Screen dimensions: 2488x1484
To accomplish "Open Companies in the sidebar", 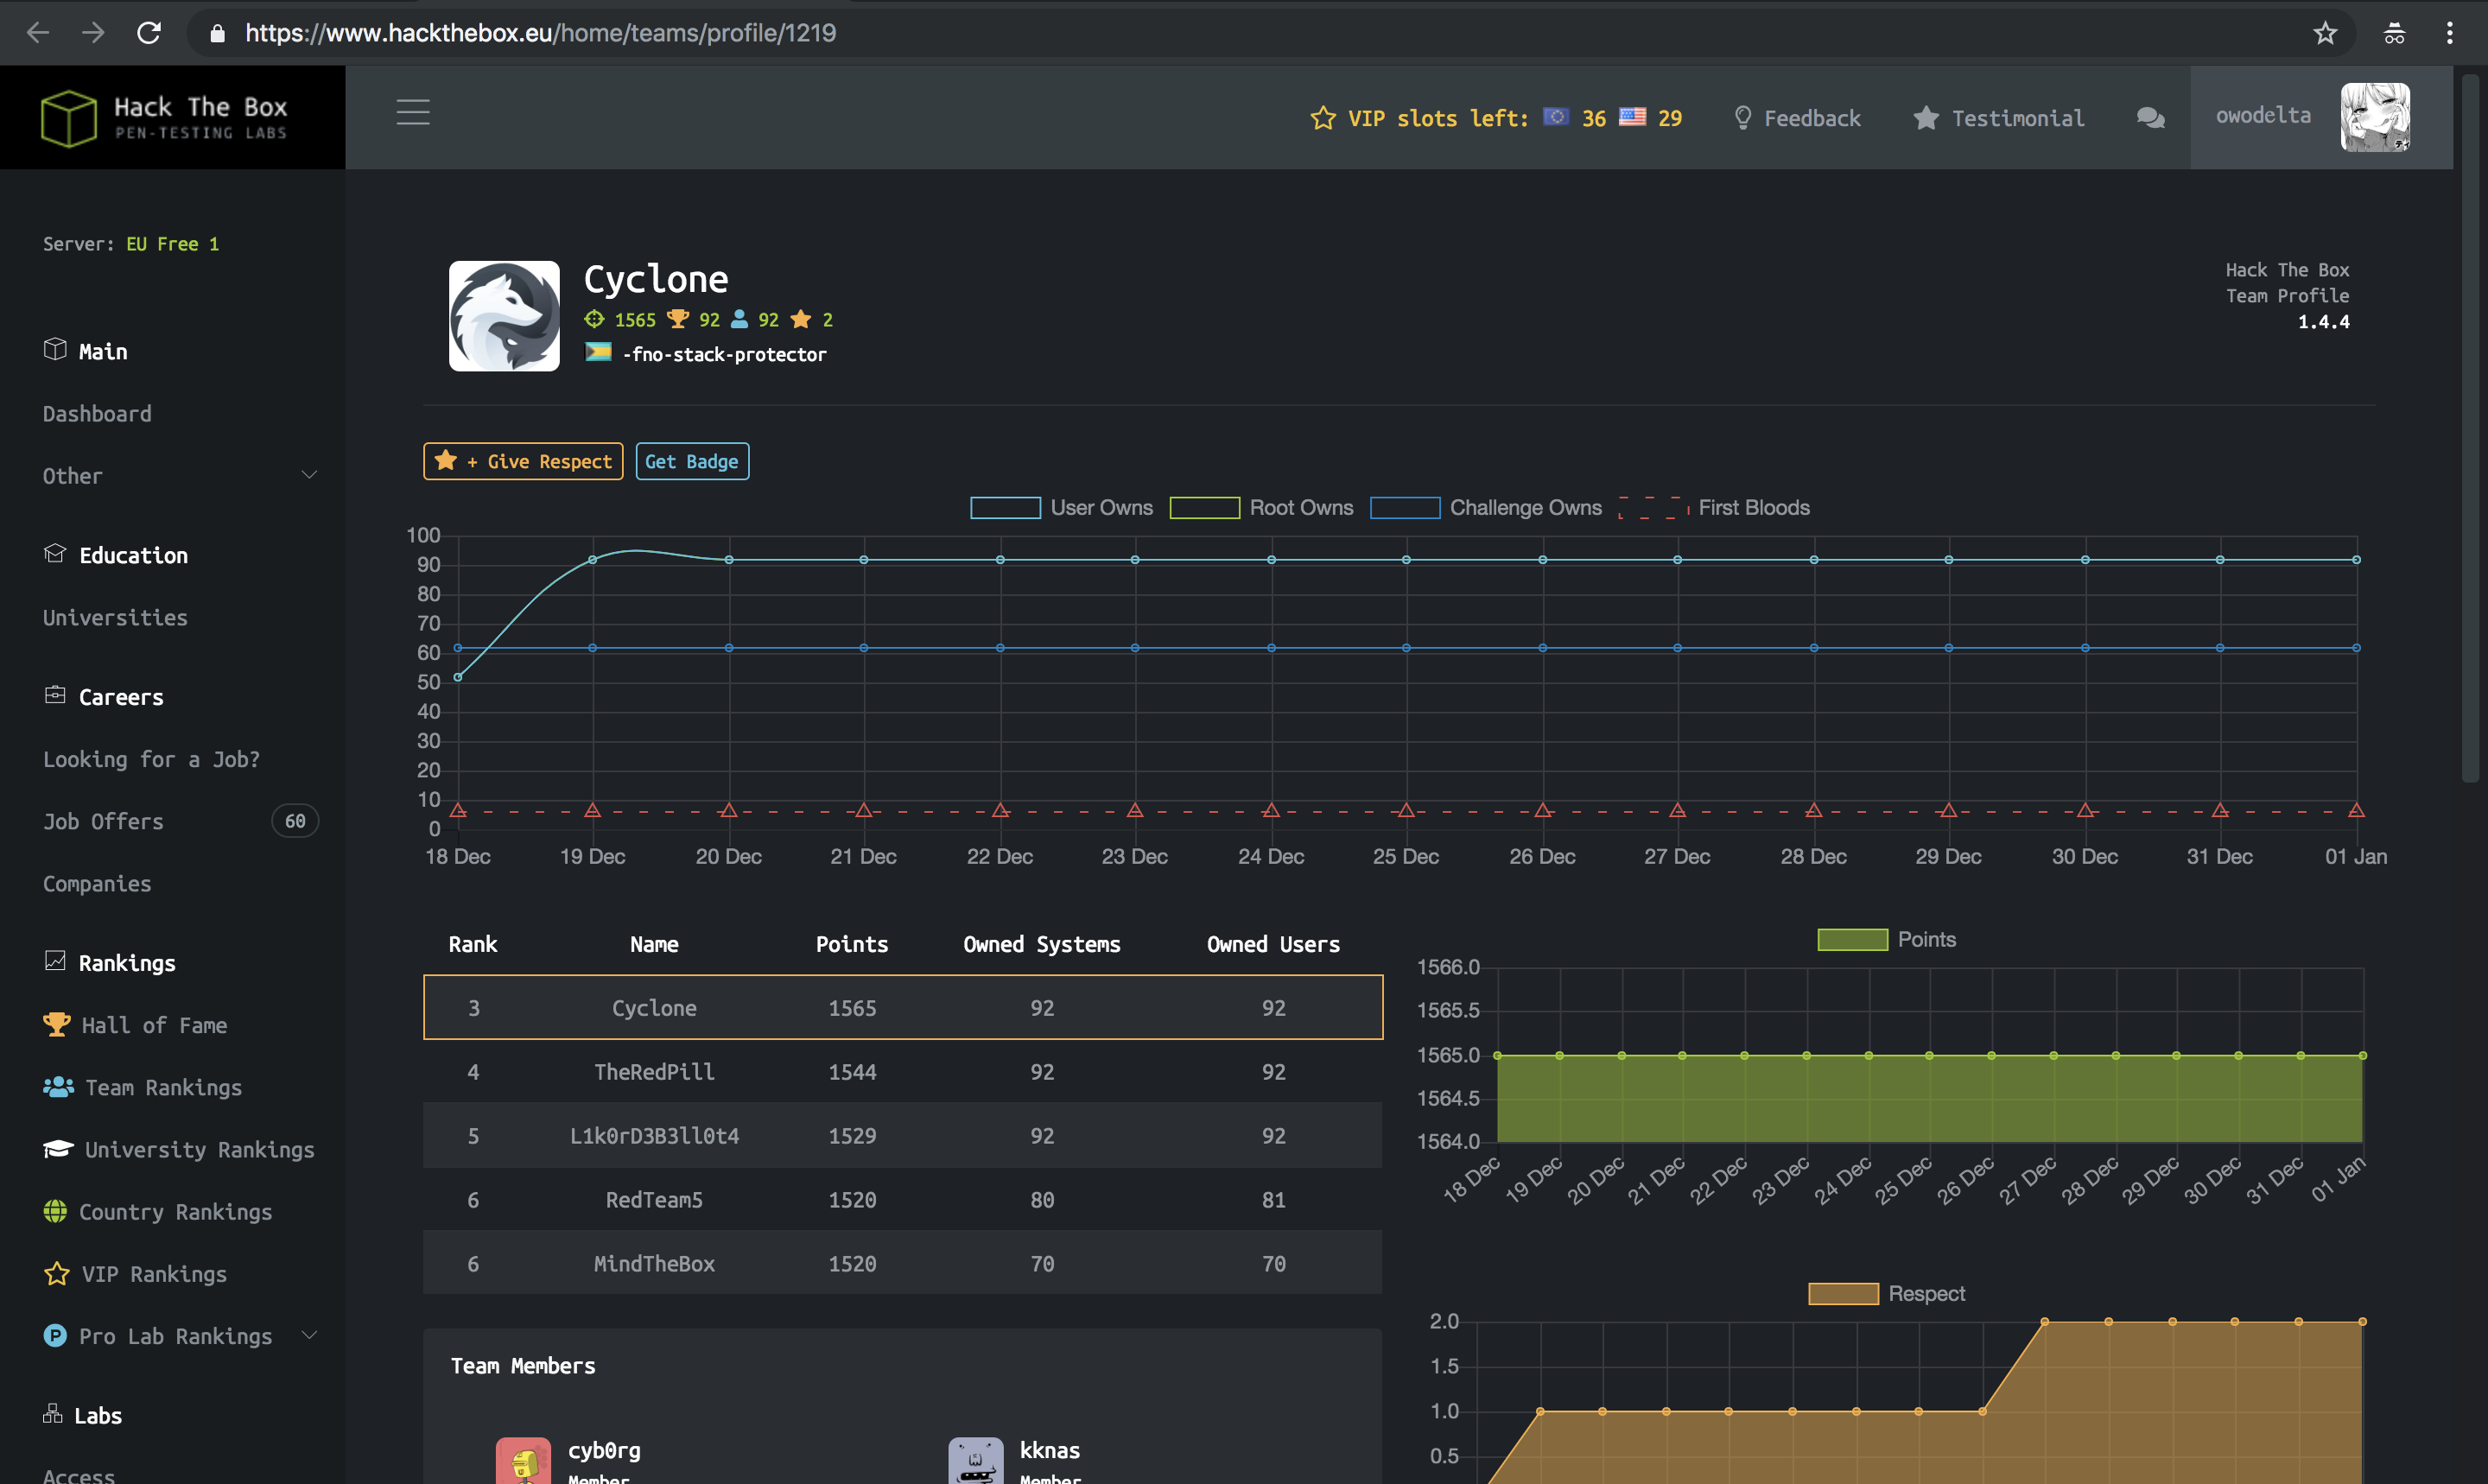I will [x=97, y=883].
